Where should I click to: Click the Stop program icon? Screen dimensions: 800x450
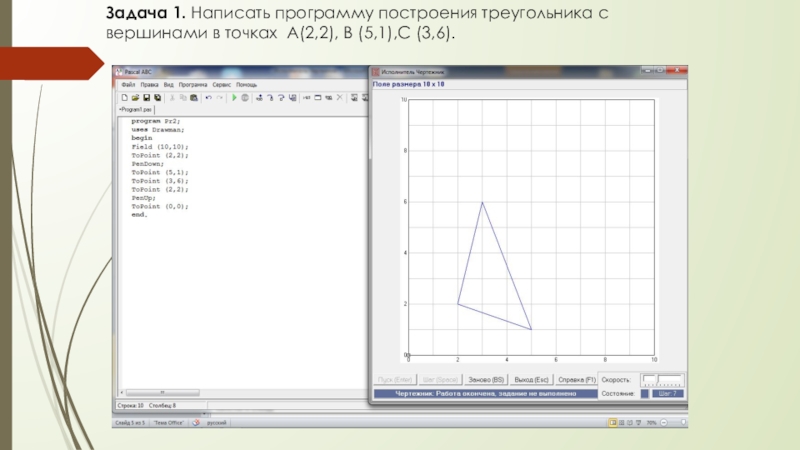point(245,97)
